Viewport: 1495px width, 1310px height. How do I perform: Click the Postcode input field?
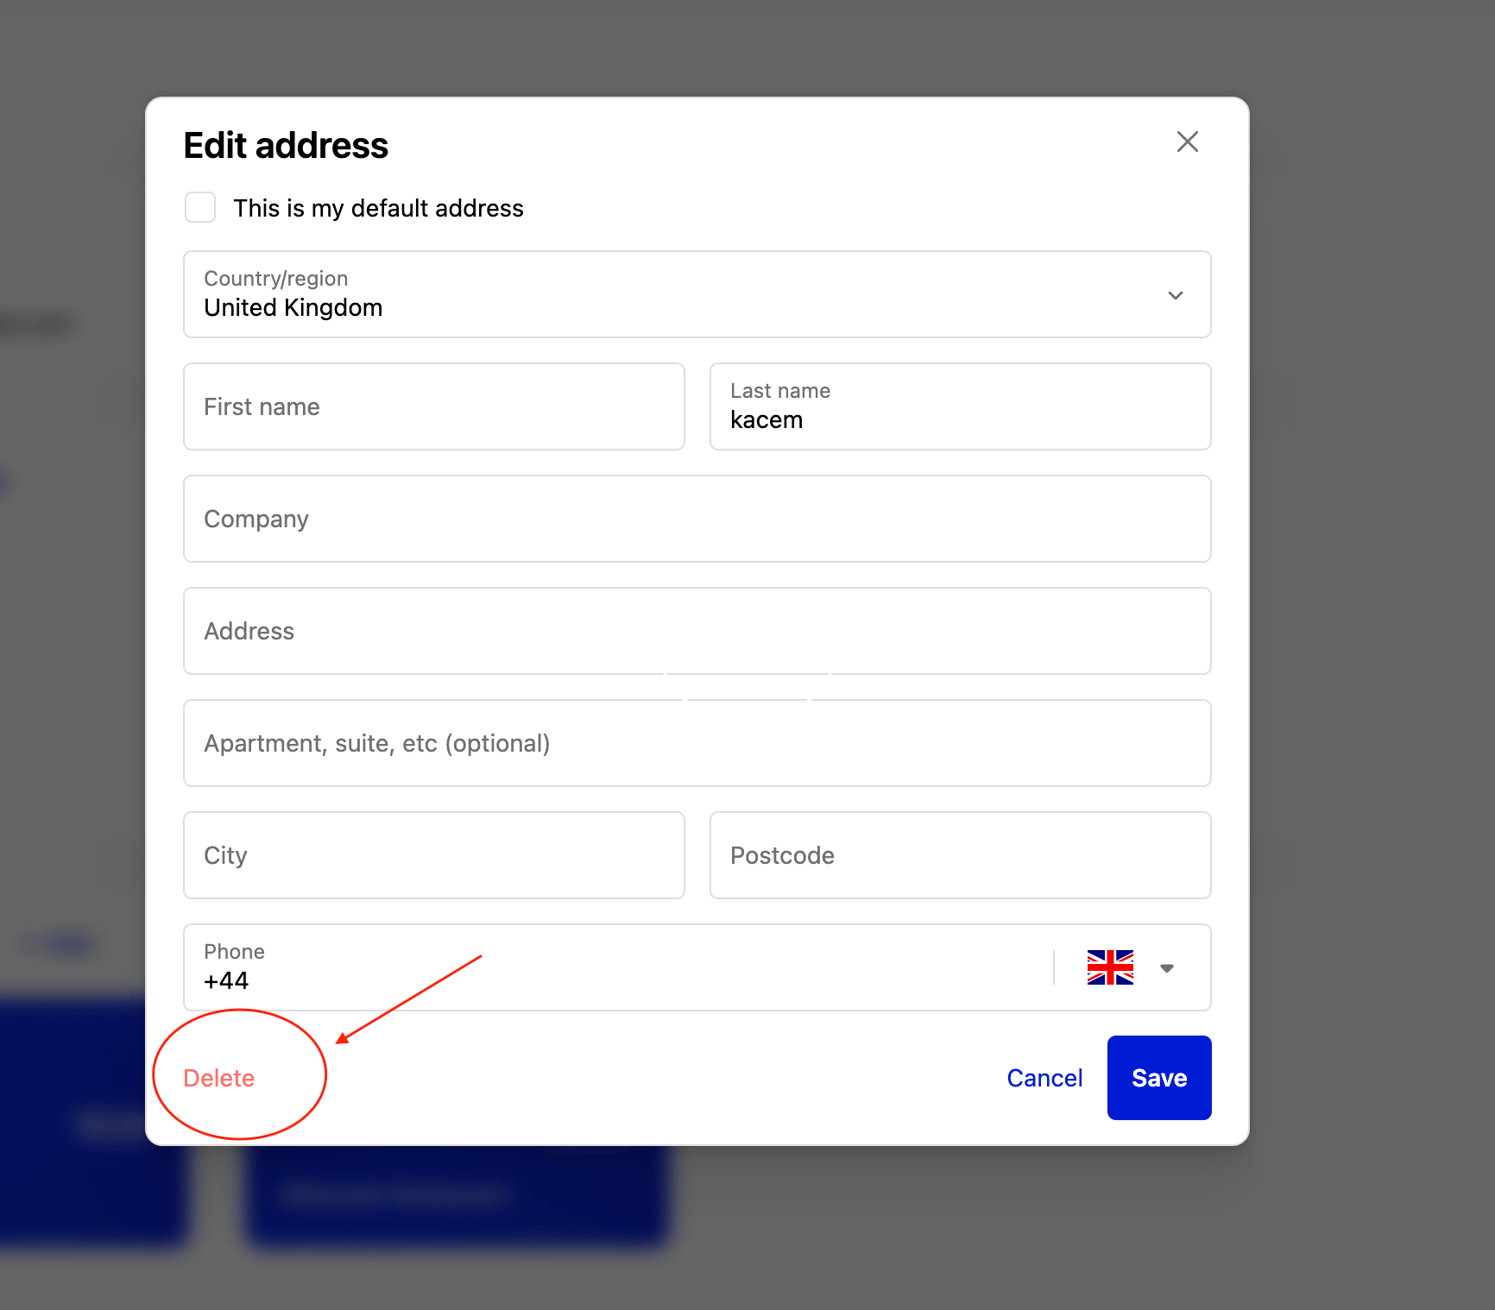pos(959,855)
